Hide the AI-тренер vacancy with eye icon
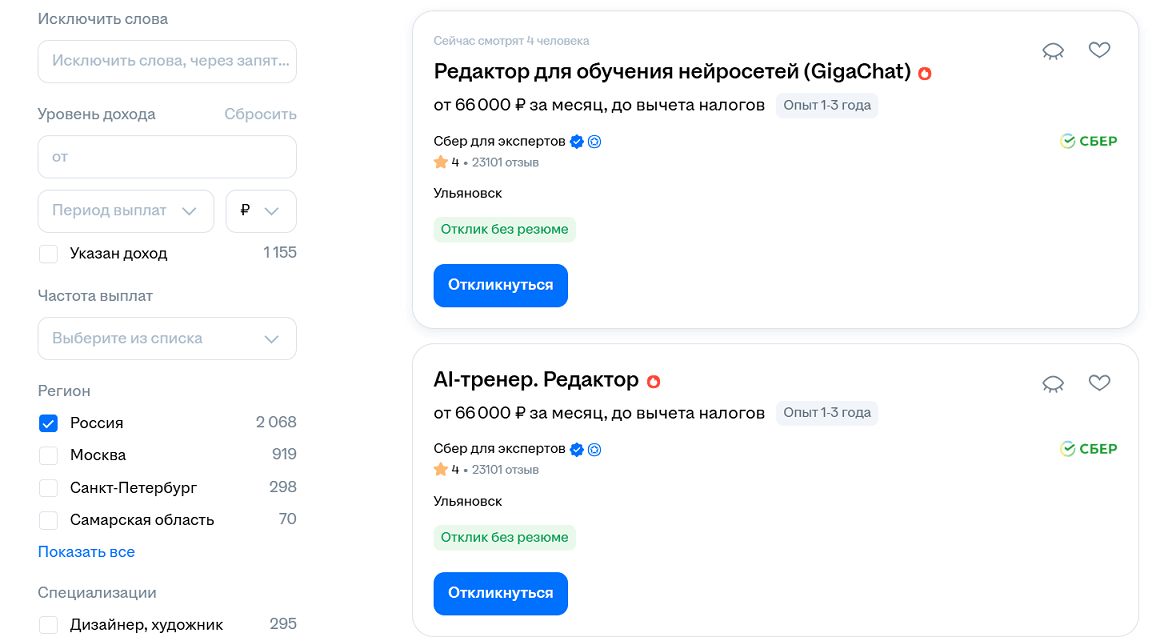The width and height of the screenshot is (1164, 637). (1053, 383)
